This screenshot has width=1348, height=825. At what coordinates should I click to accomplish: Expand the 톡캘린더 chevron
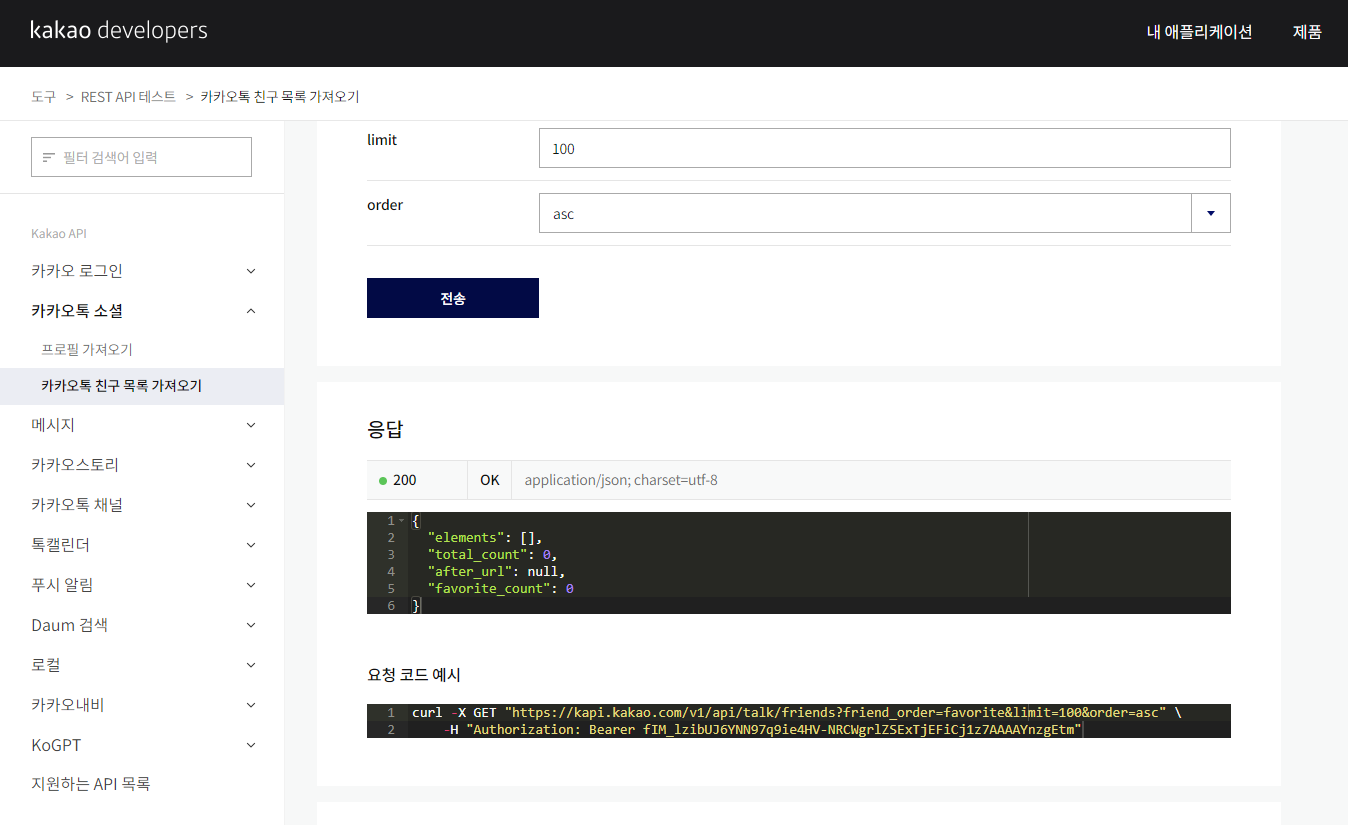click(251, 545)
